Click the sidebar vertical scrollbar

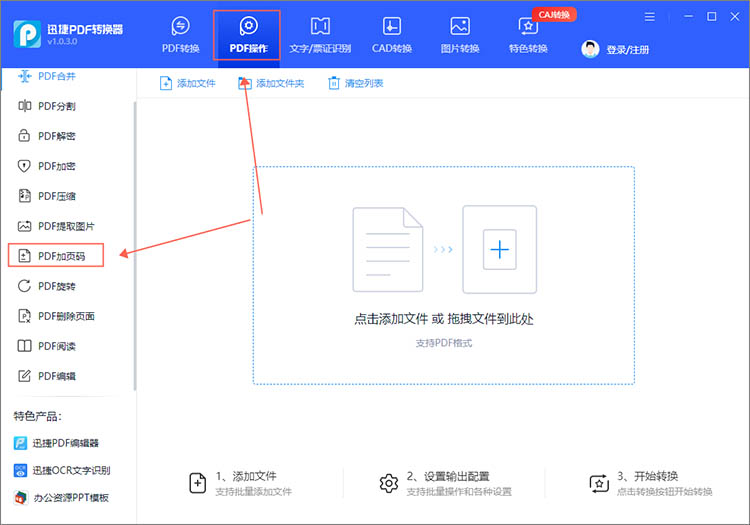[135, 246]
